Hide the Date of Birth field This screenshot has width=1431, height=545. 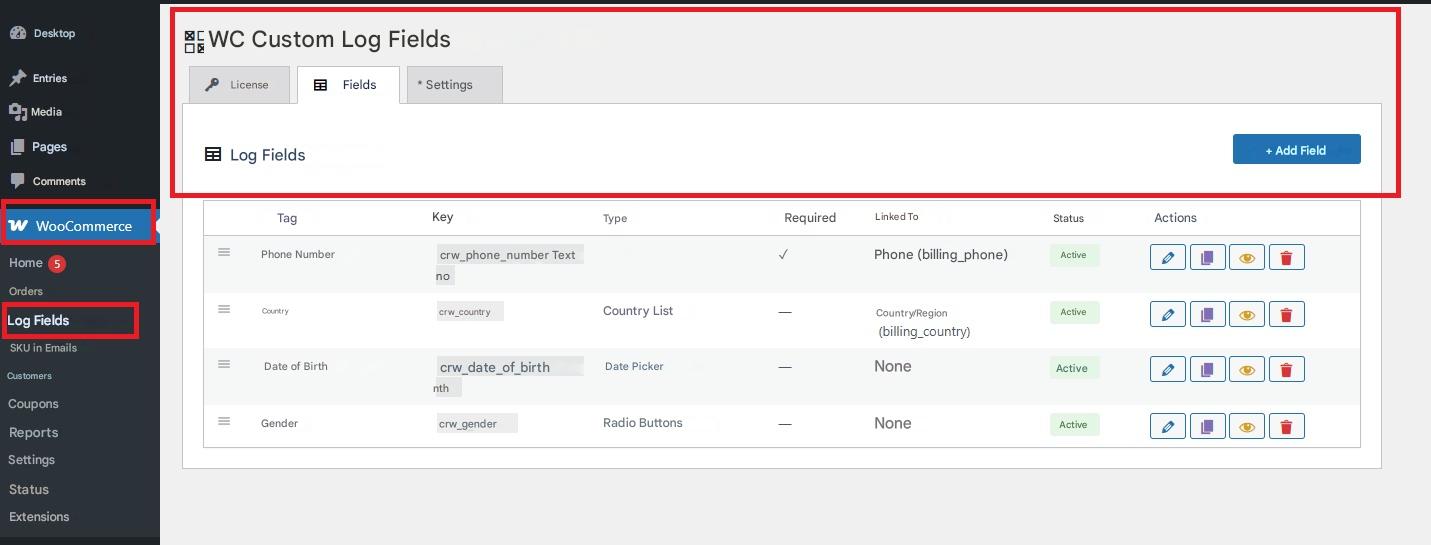tap(1246, 370)
